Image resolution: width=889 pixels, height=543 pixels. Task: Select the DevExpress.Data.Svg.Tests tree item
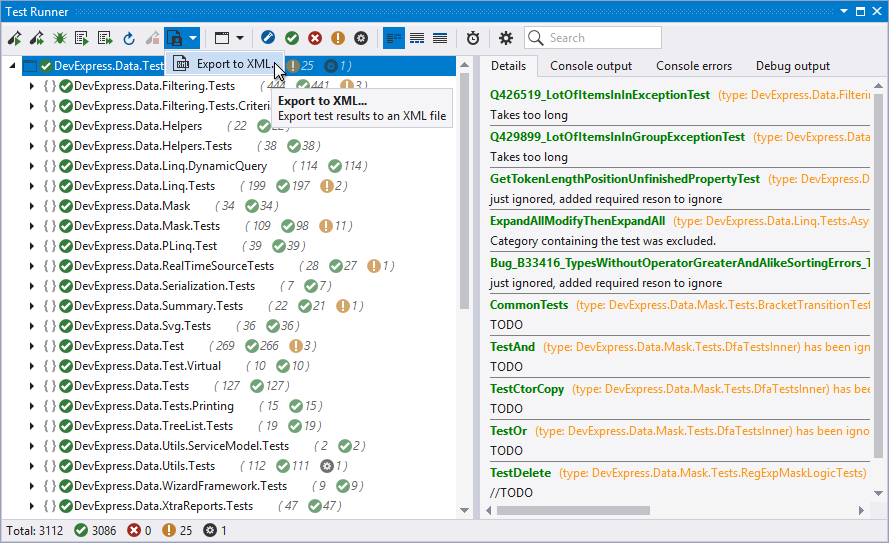142,326
